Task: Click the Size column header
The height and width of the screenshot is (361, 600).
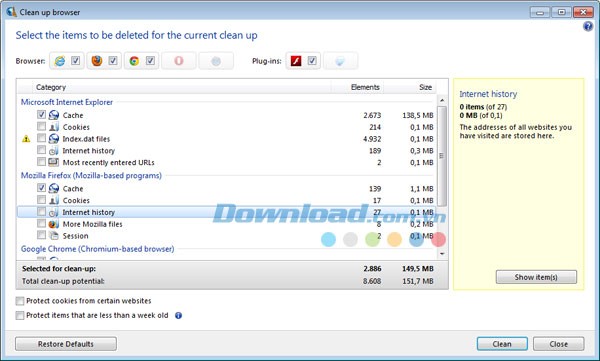Action: [410, 87]
